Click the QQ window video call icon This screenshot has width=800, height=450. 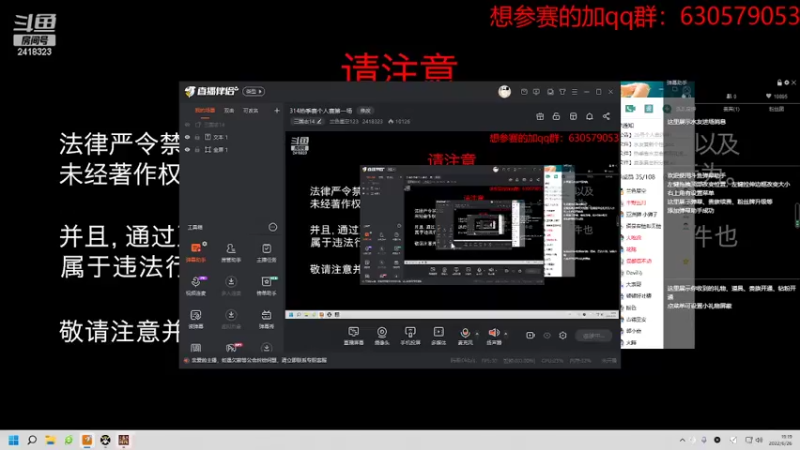tap(631, 108)
